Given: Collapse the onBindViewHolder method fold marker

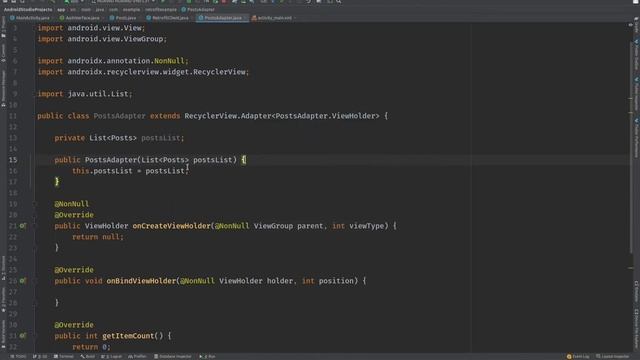Looking at the screenshot, I should 35,281.
